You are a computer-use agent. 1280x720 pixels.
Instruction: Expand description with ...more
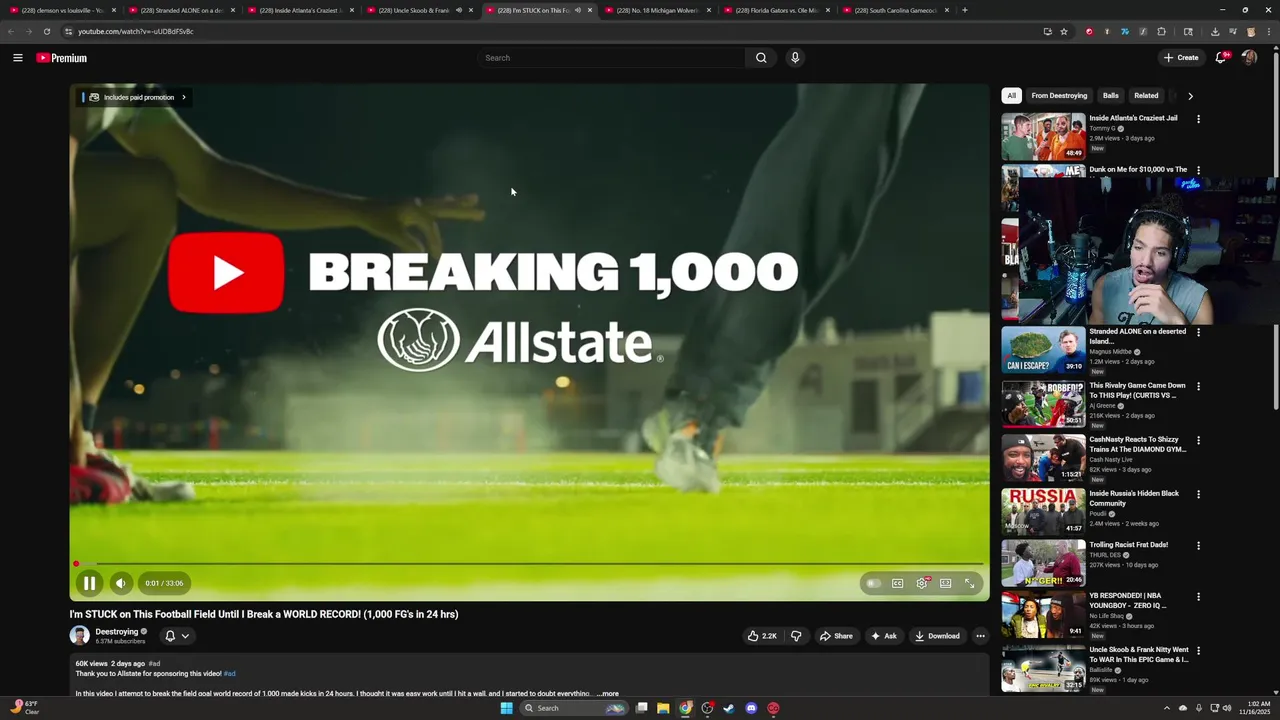tap(607, 693)
